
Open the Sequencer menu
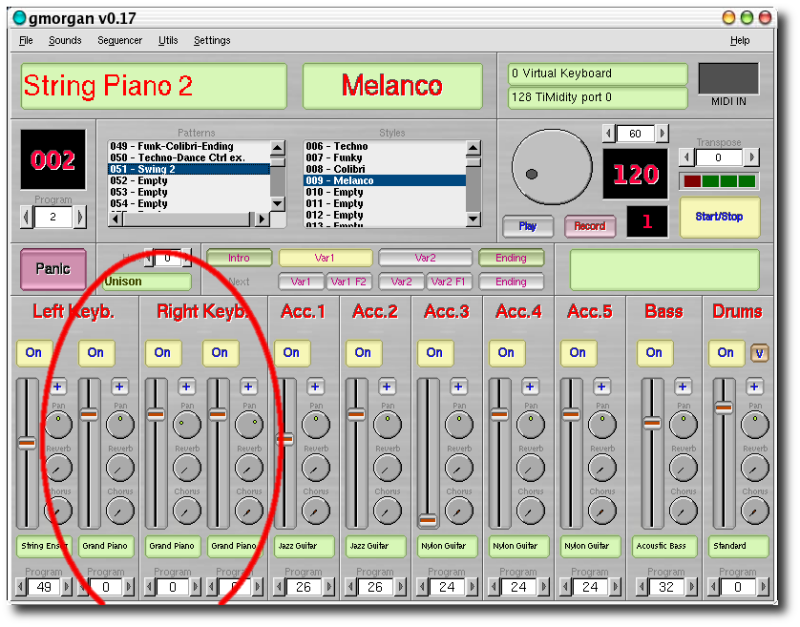tap(119, 40)
